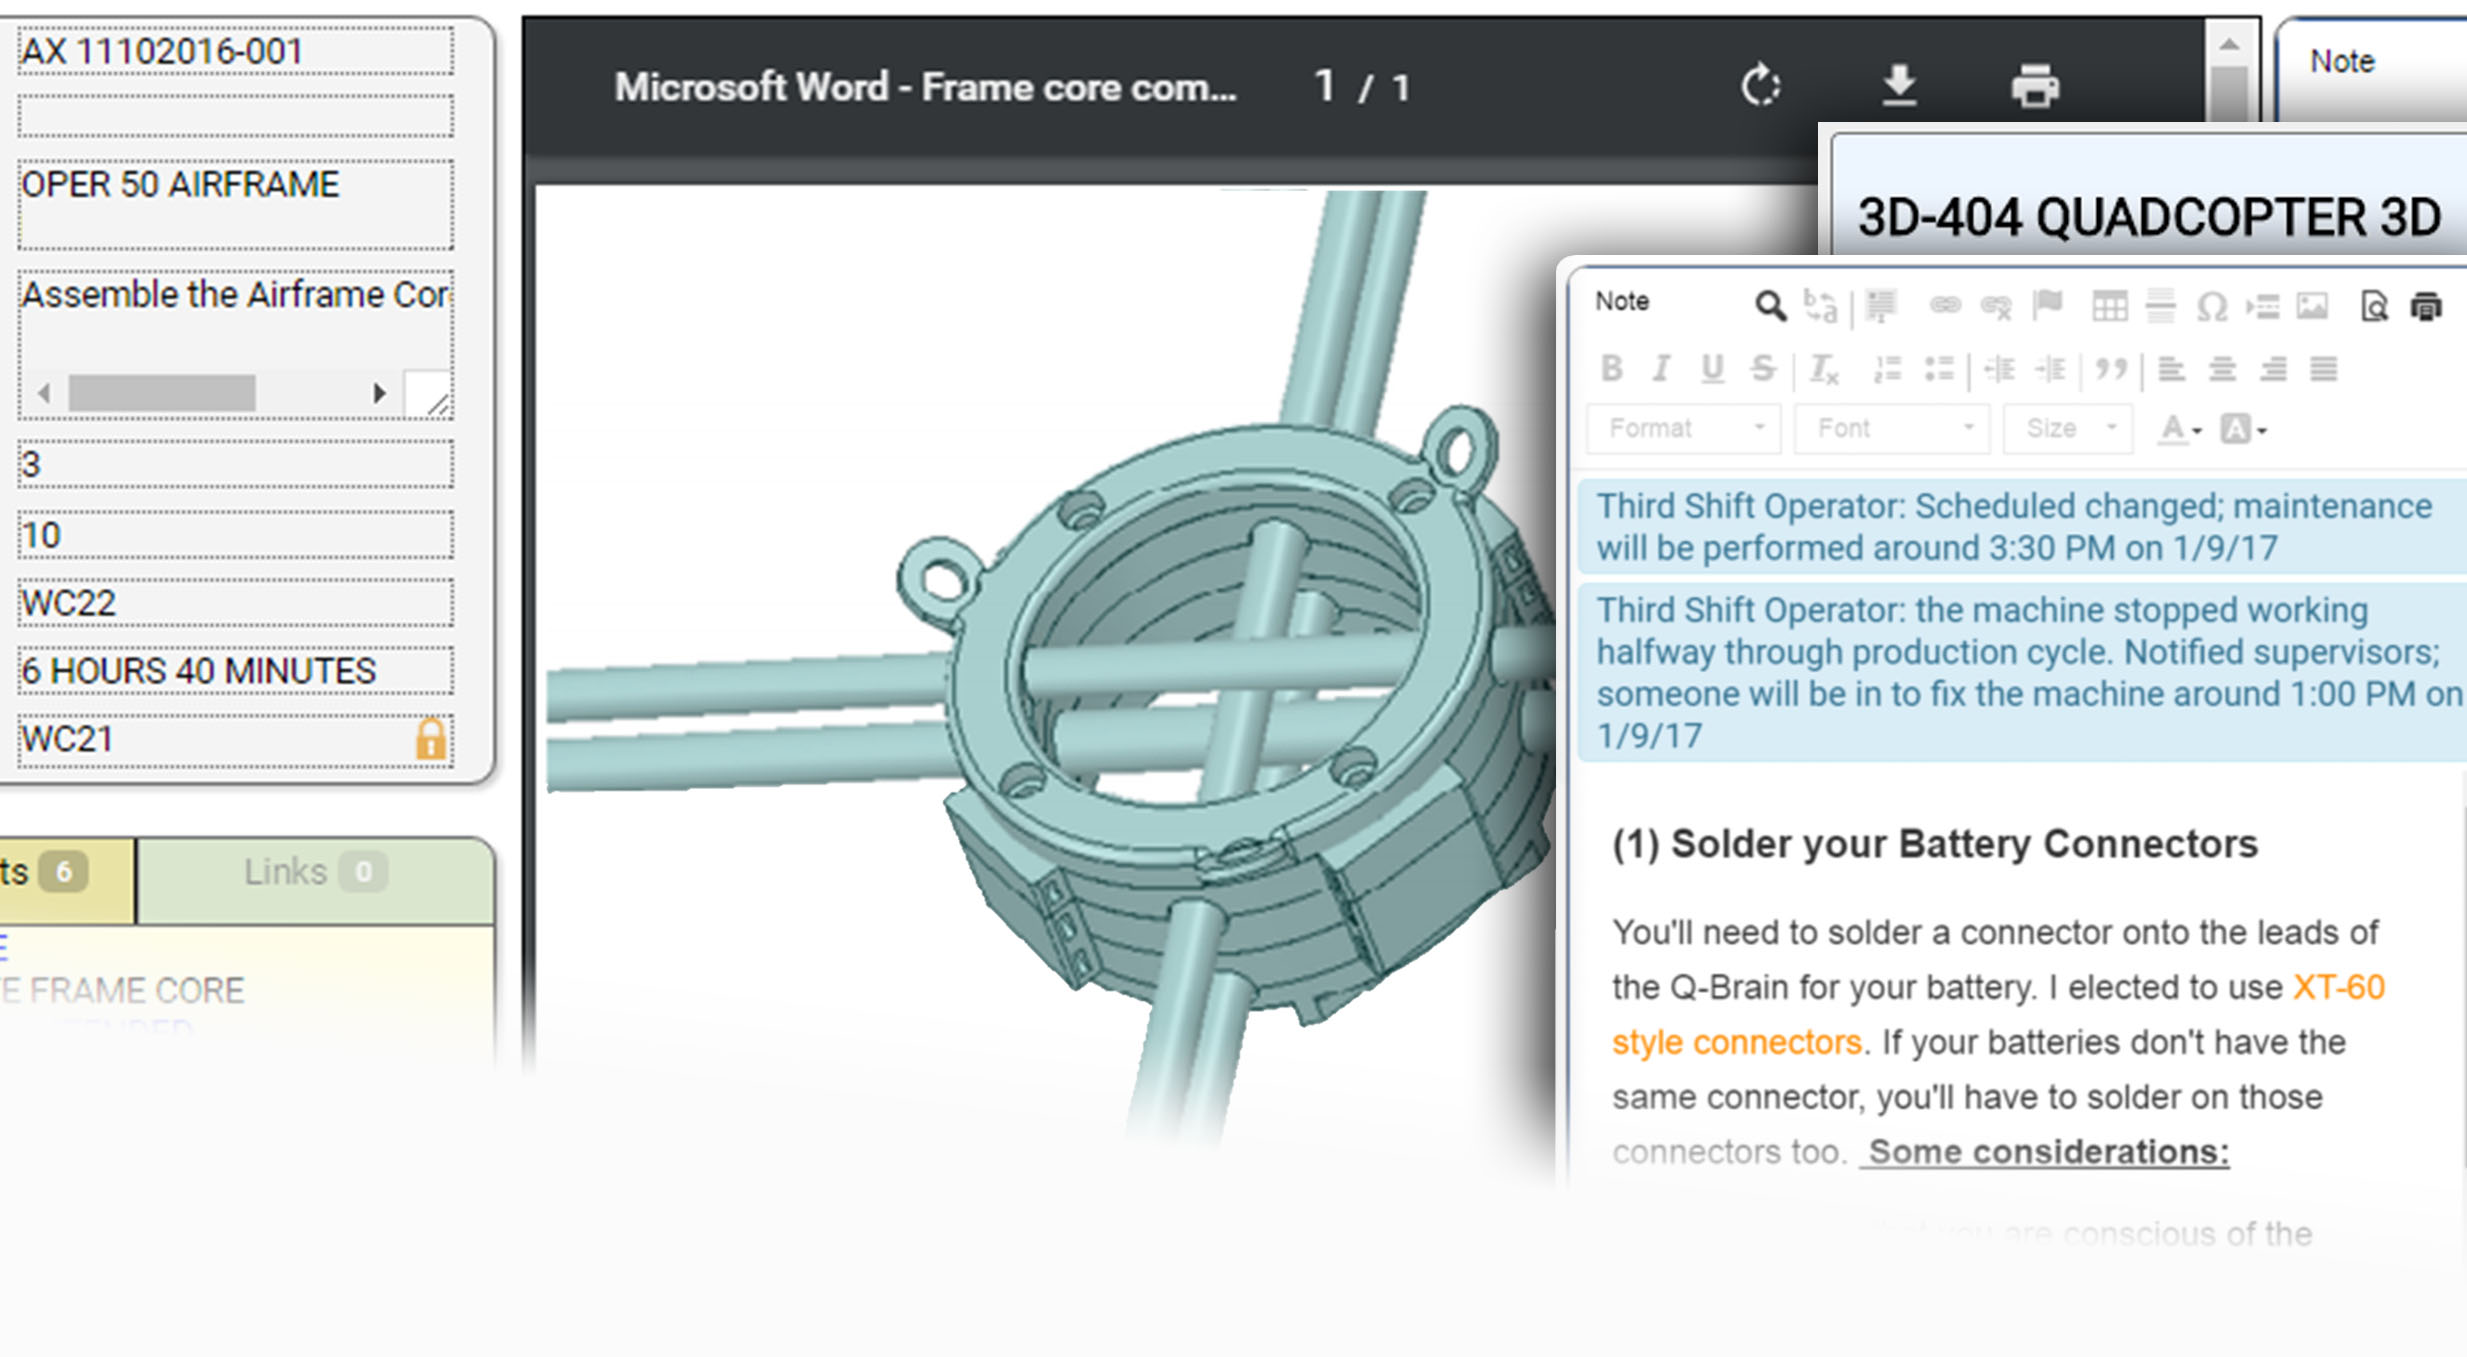Toggle italic text formatting
The width and height of the screenshot is (2467, 1357).
[x=1661, y=369]
